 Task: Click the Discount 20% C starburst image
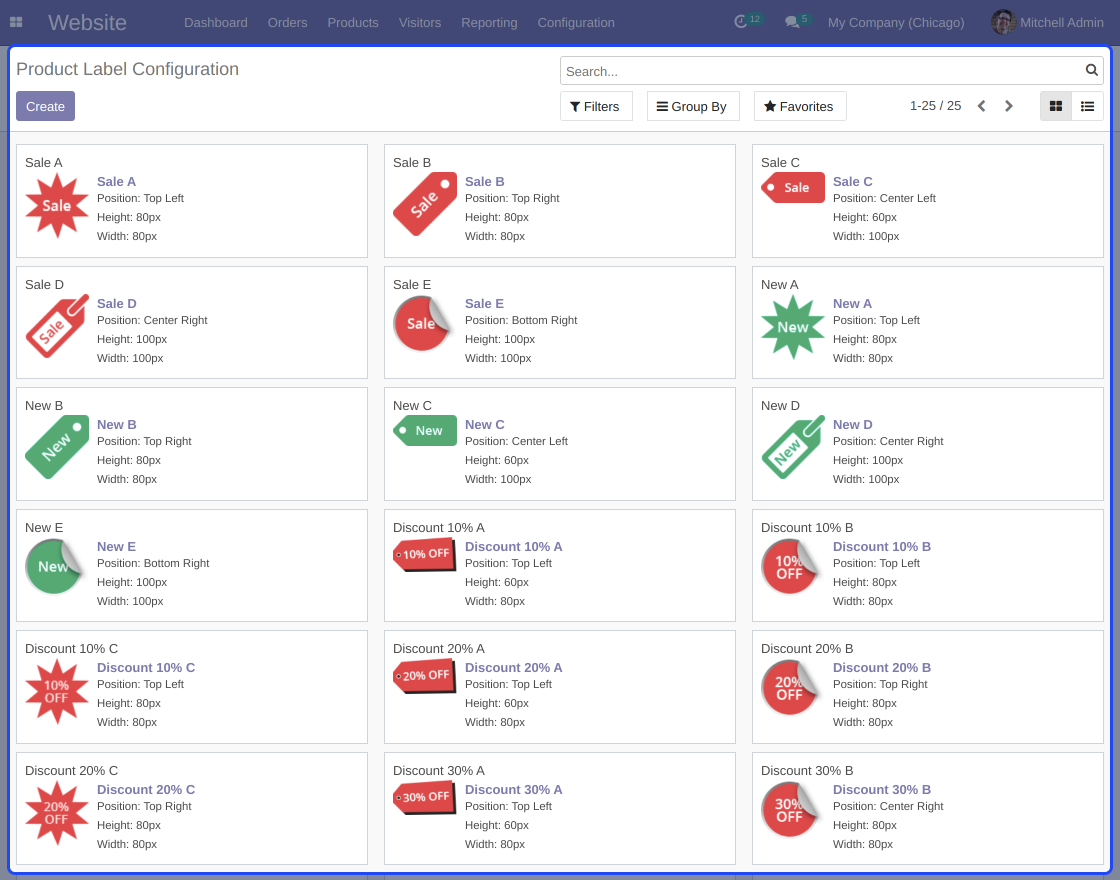tap(56, 813)
